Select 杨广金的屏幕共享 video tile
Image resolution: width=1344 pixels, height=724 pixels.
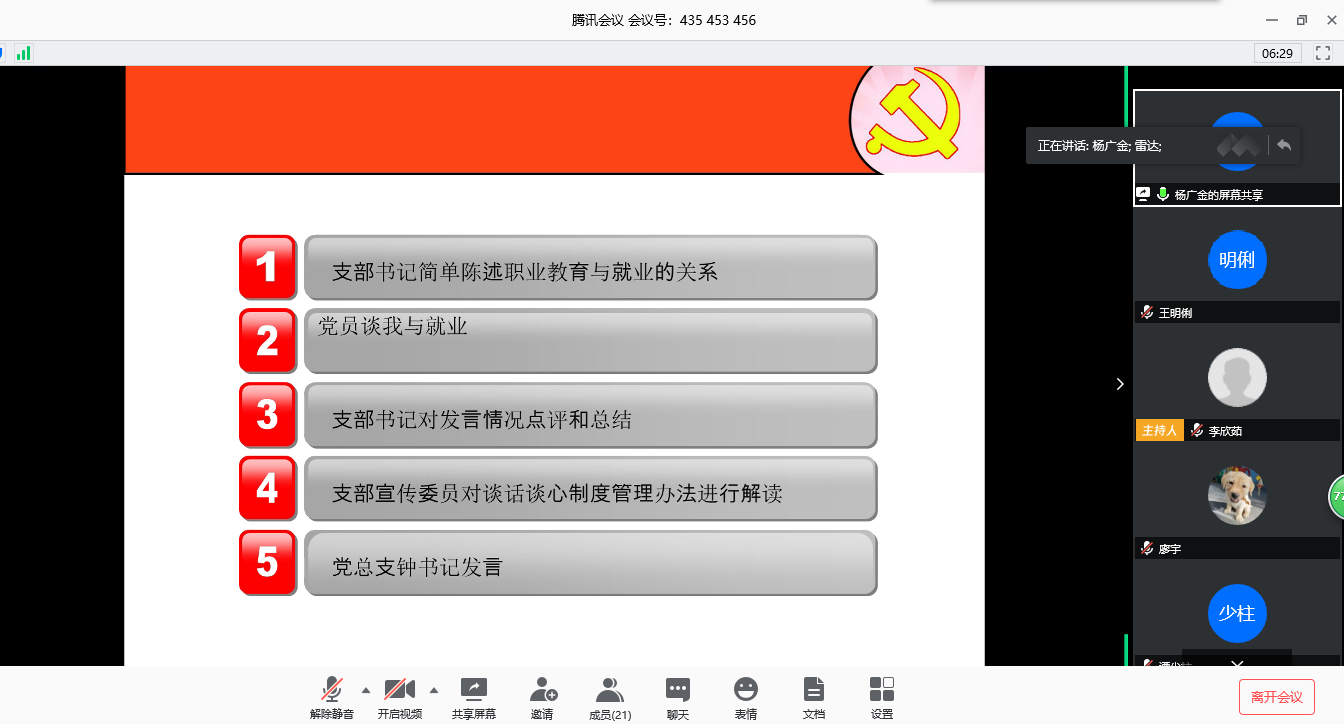pos(1236,148)
